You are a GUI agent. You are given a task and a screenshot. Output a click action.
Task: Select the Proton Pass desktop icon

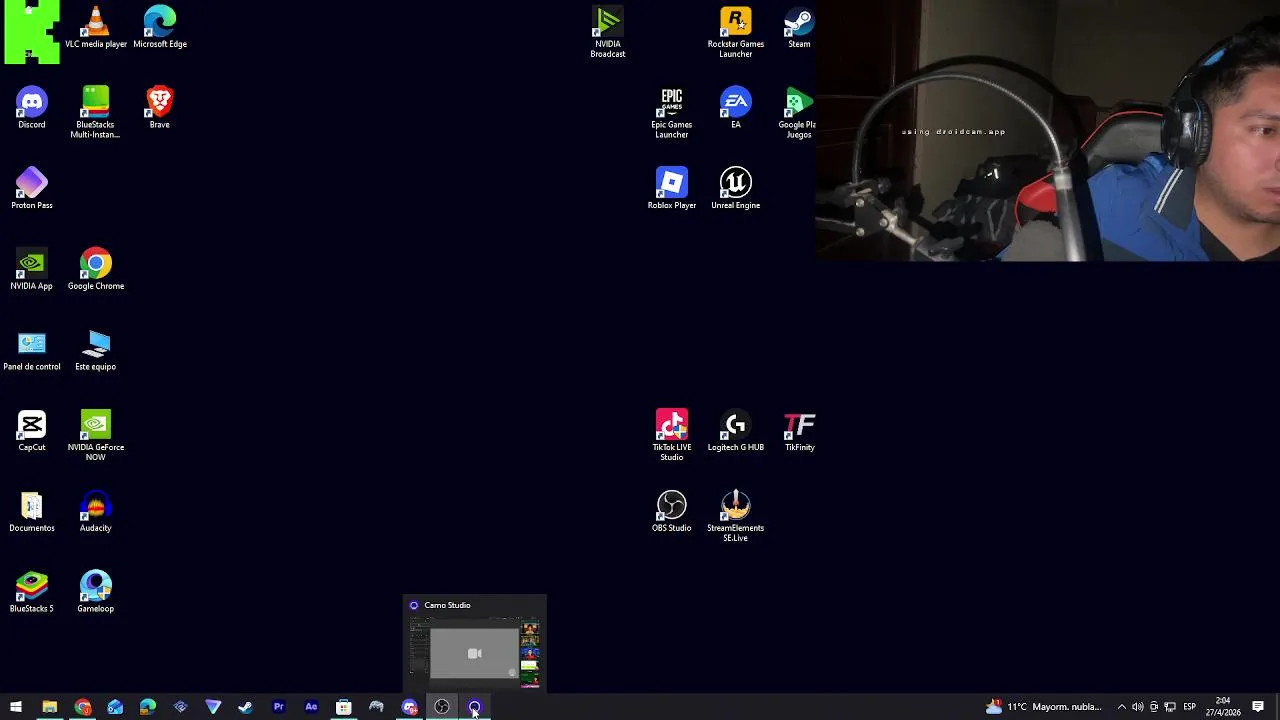32,188
